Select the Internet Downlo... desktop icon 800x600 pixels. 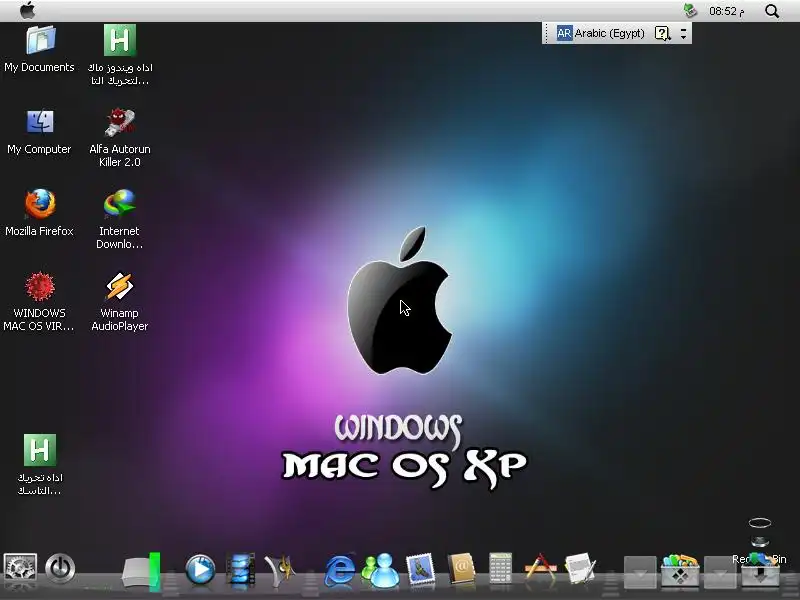(120, 204)
